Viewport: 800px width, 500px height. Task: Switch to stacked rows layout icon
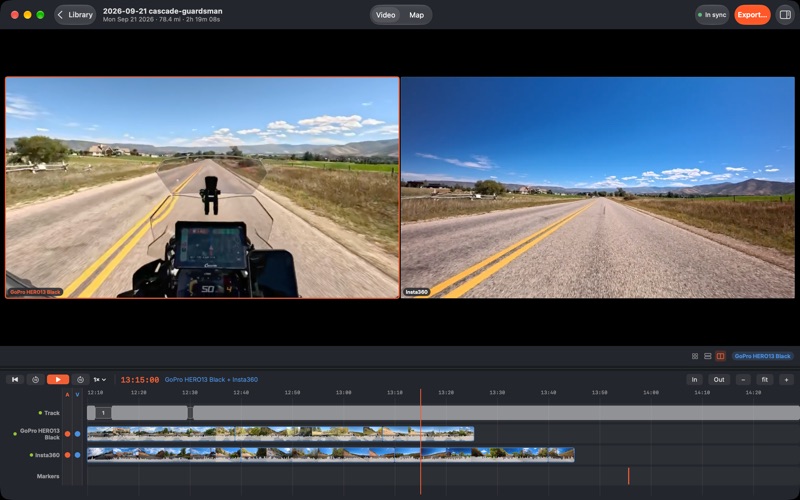tap(708, 356)
